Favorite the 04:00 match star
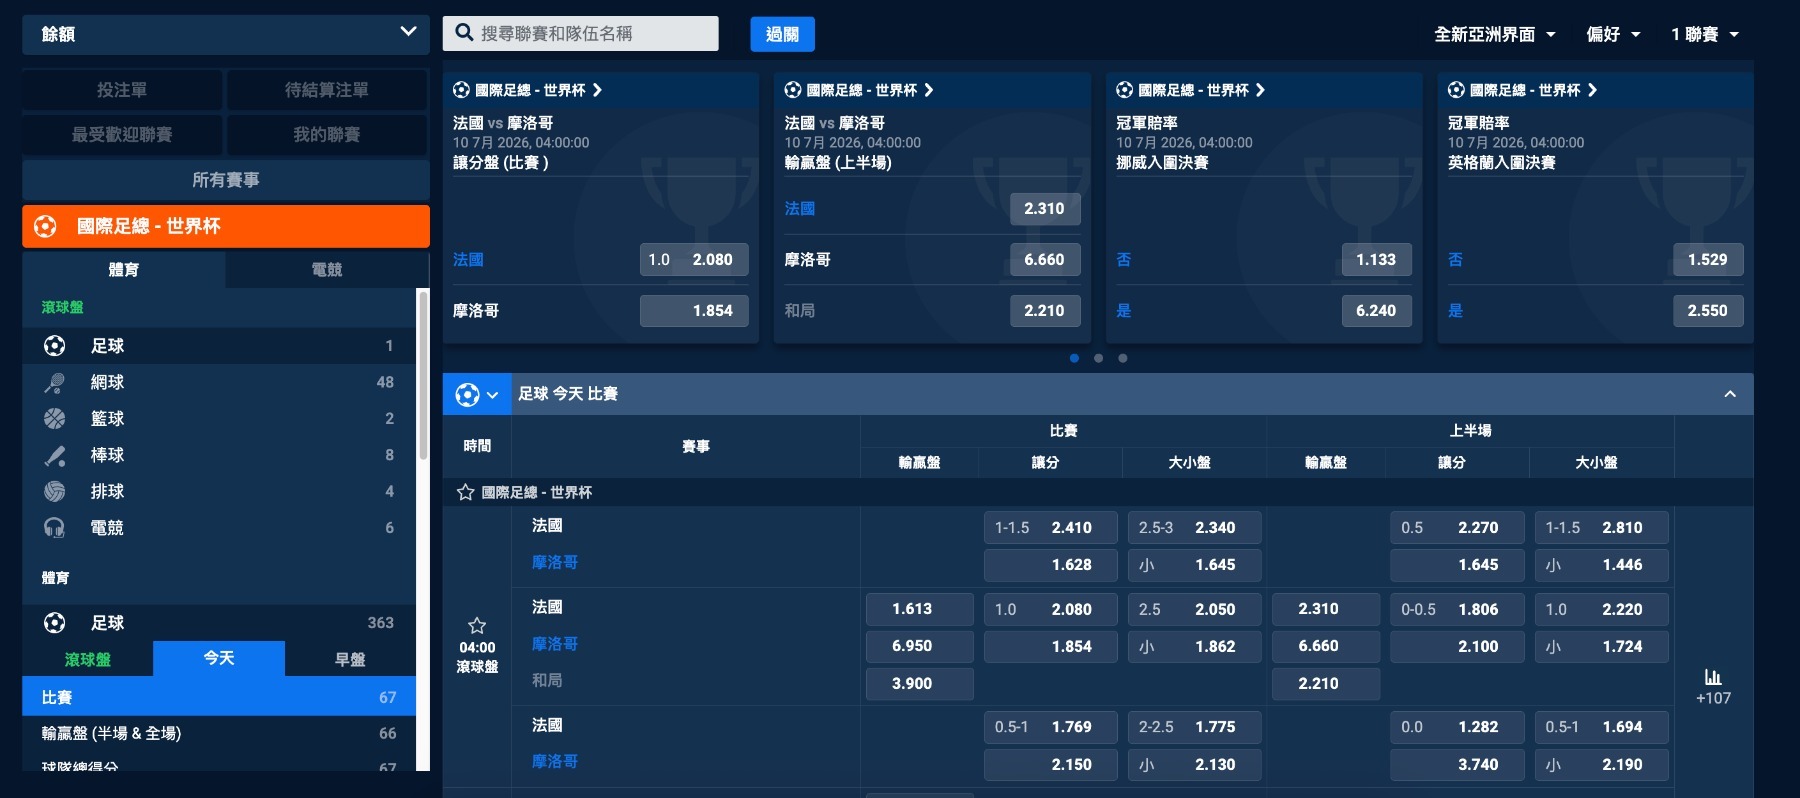 pos(477,626)
